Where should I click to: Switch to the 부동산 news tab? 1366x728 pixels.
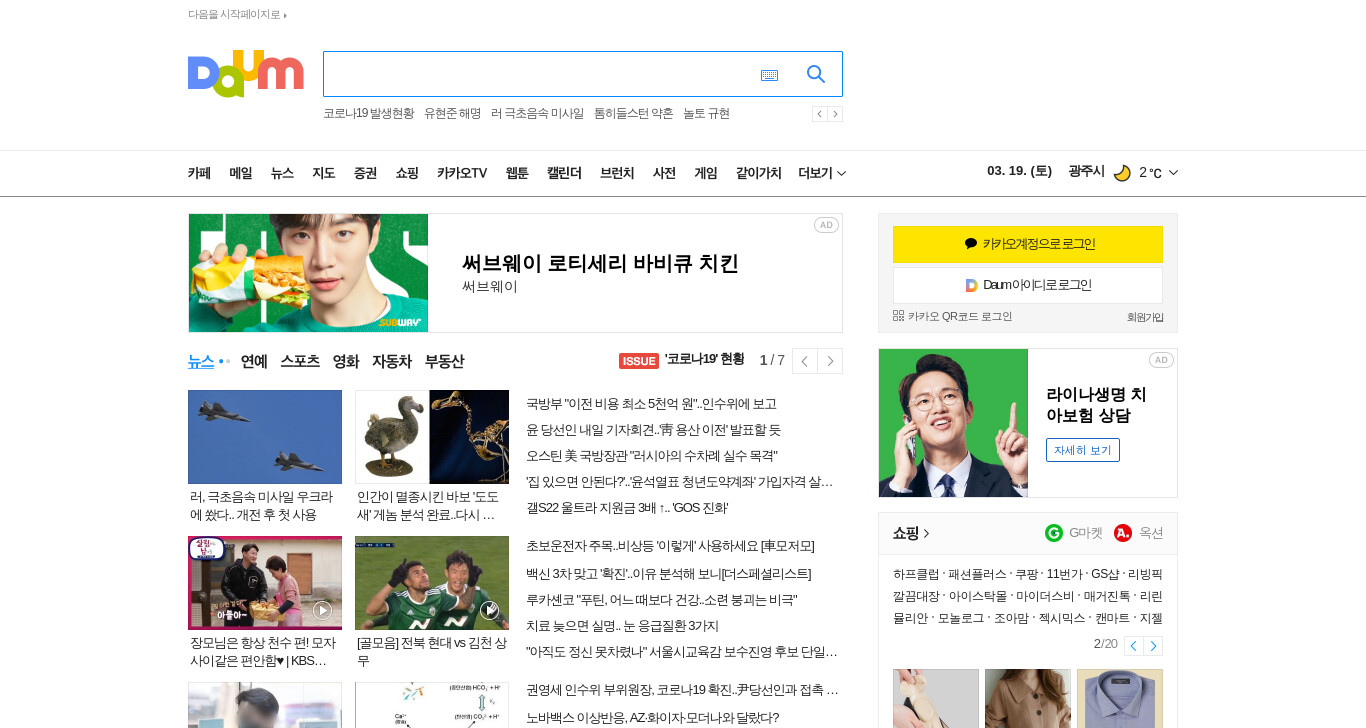point(444,361)
